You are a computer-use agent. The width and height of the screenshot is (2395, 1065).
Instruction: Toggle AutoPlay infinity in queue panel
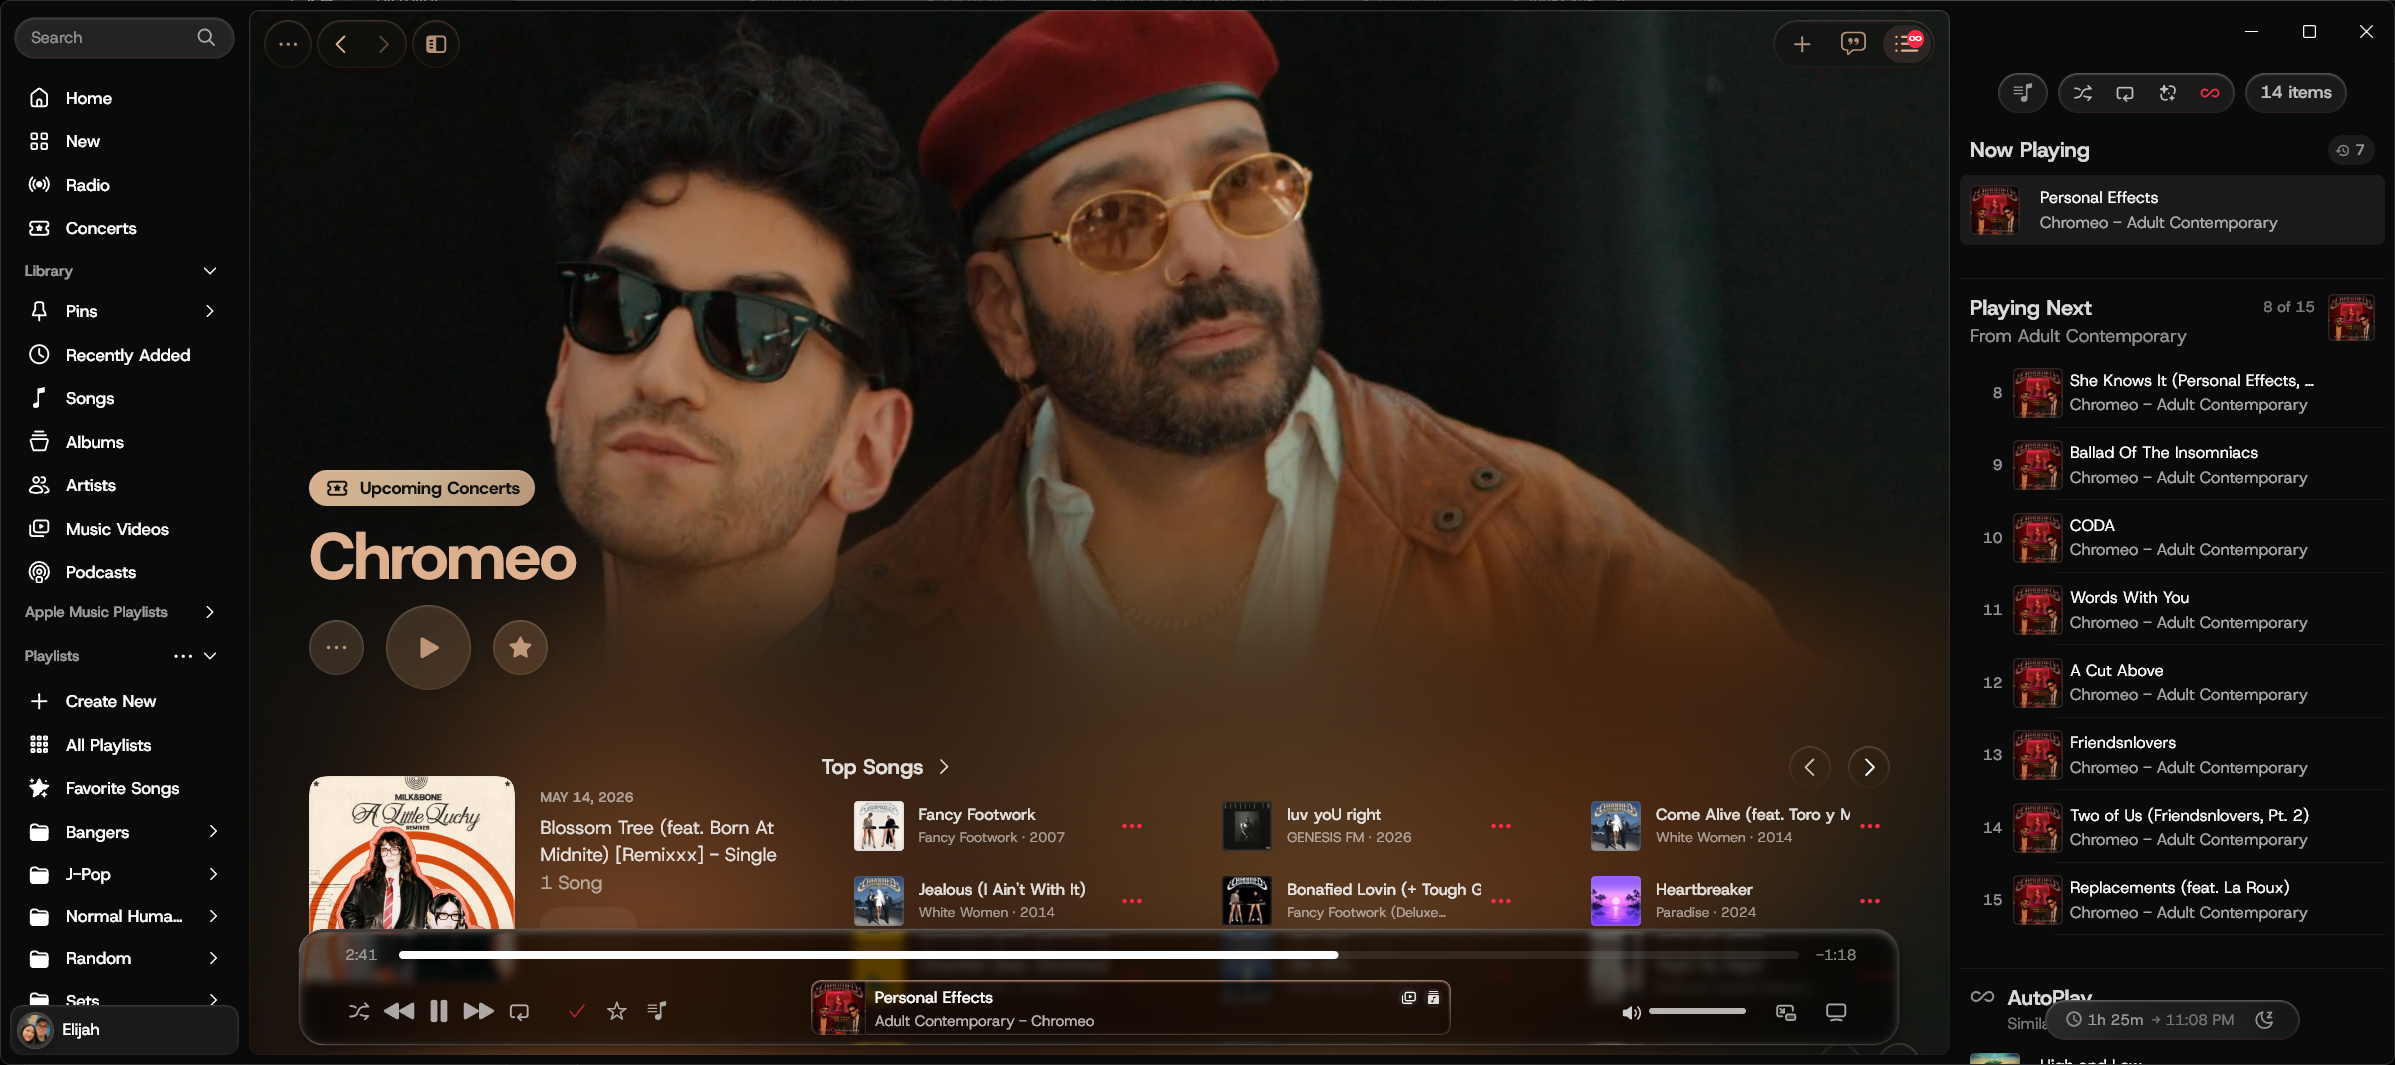2210,93
